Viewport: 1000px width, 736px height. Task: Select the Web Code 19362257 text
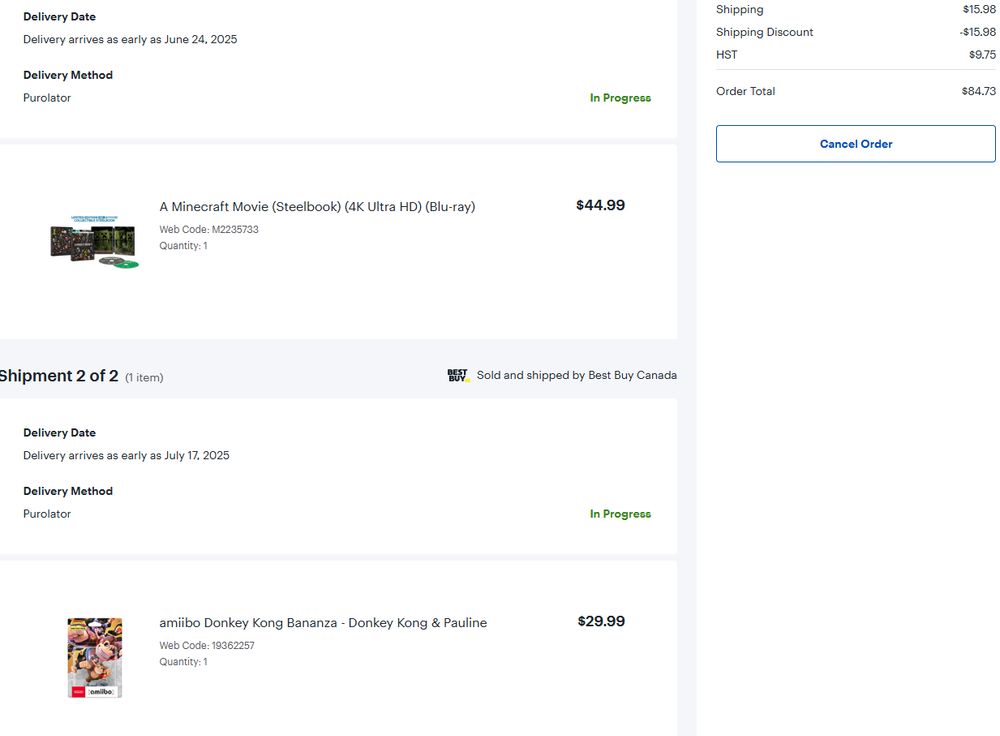[x=207, y=646]
